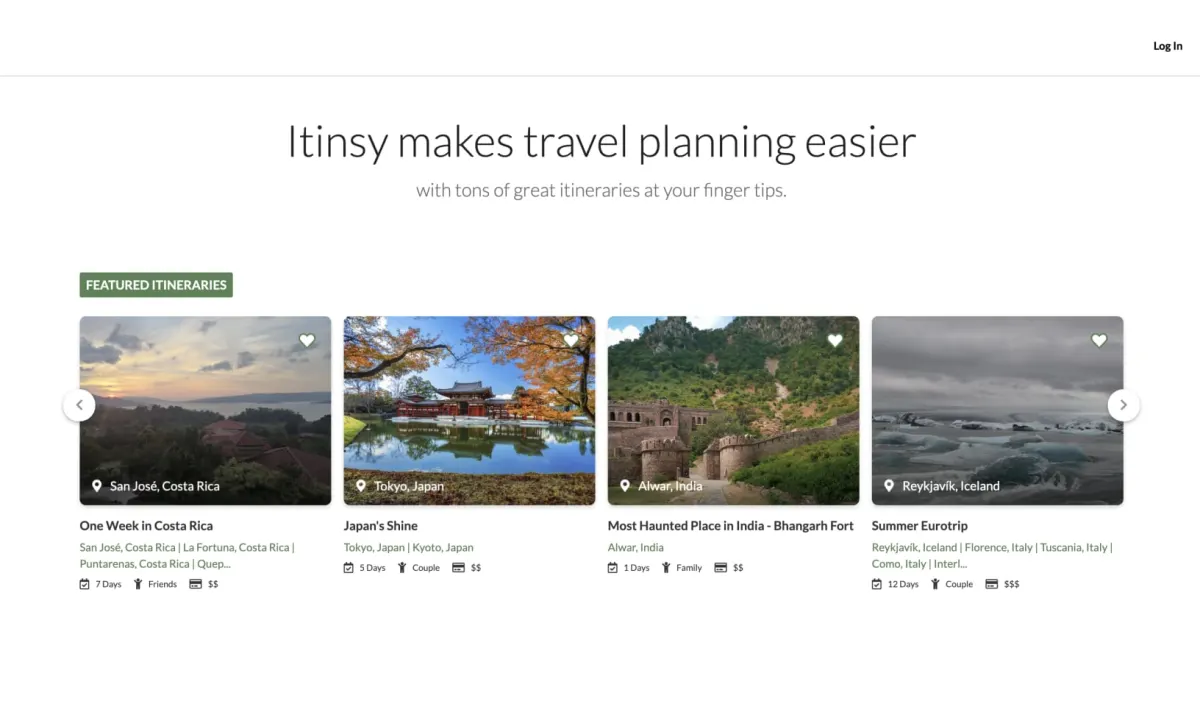1200x712 pixels.
Task: Go to next featured itineraries arrow
Action: 1123,405
